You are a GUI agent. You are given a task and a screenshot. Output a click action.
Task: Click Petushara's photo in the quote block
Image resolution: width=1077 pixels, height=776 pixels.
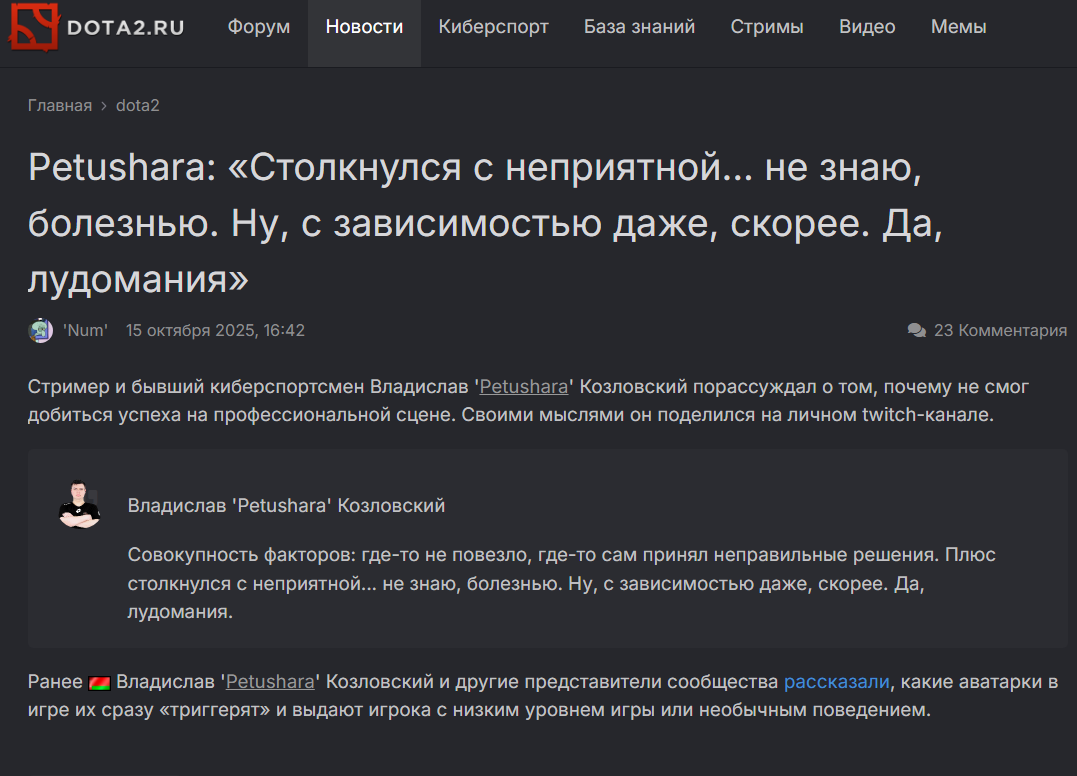point(79,505)
